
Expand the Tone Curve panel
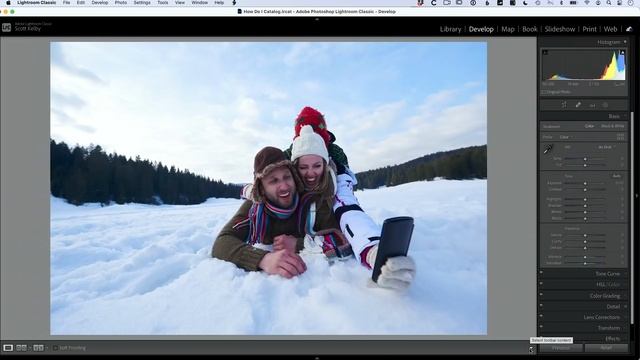(607, 274)
